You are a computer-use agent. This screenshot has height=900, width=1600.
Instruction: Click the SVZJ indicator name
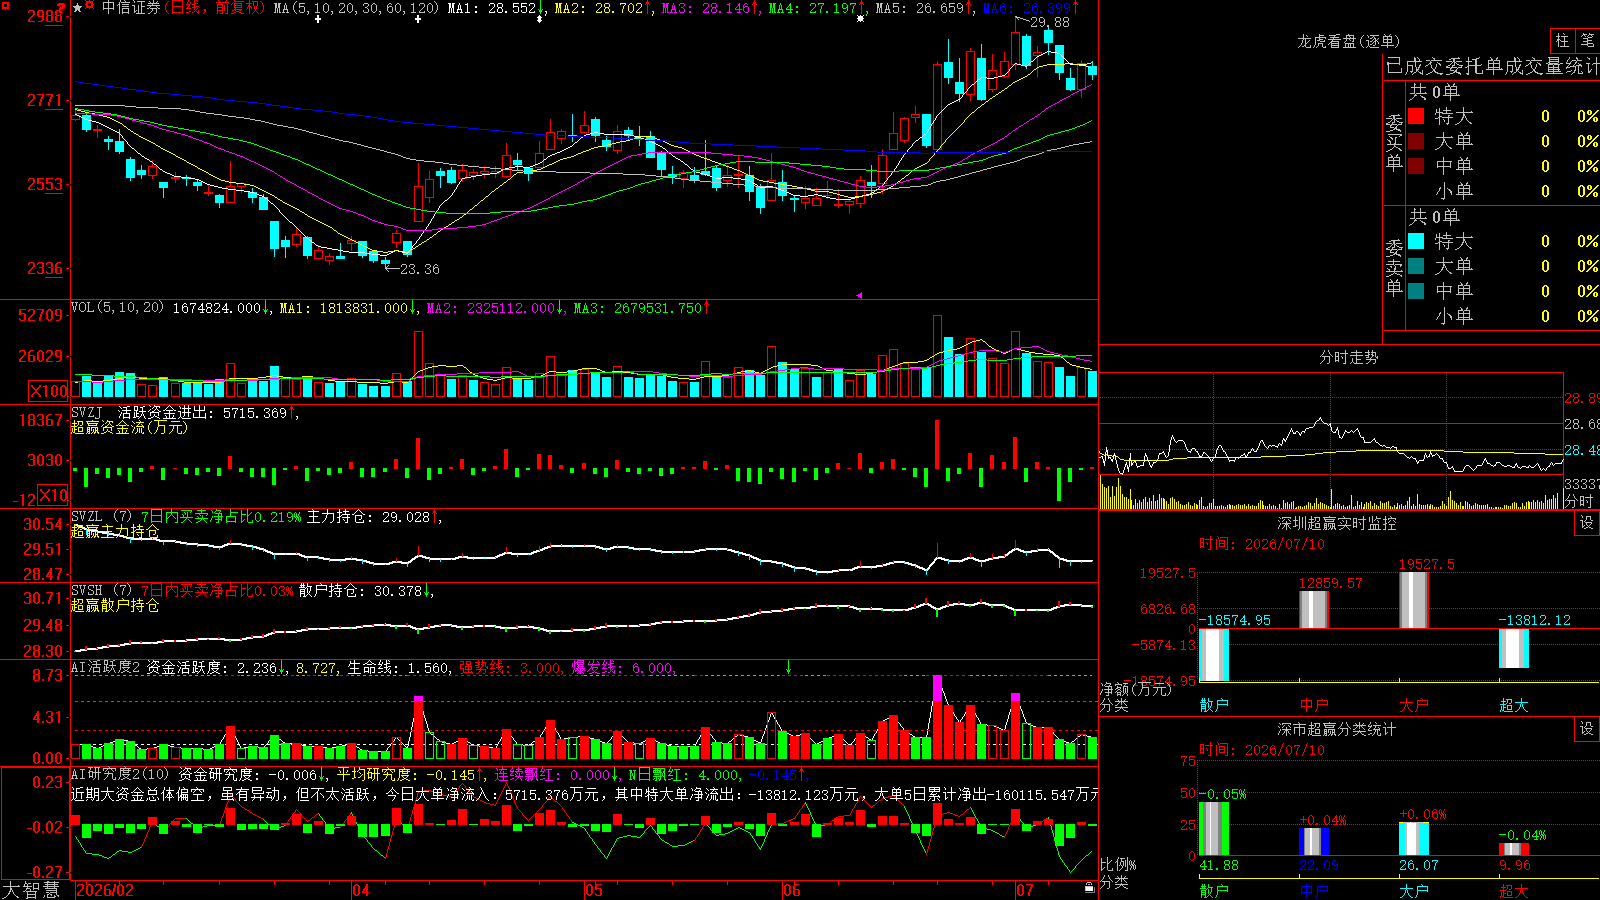click(x=87, y=413)
